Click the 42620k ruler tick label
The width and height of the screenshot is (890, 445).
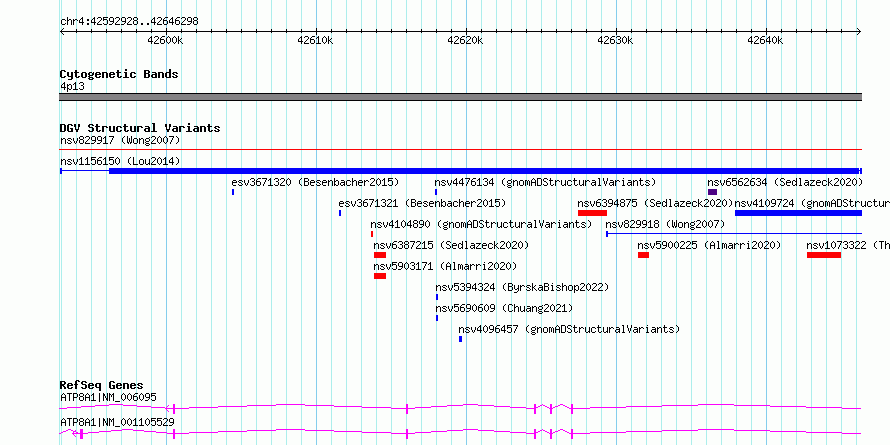coord(465,40)
